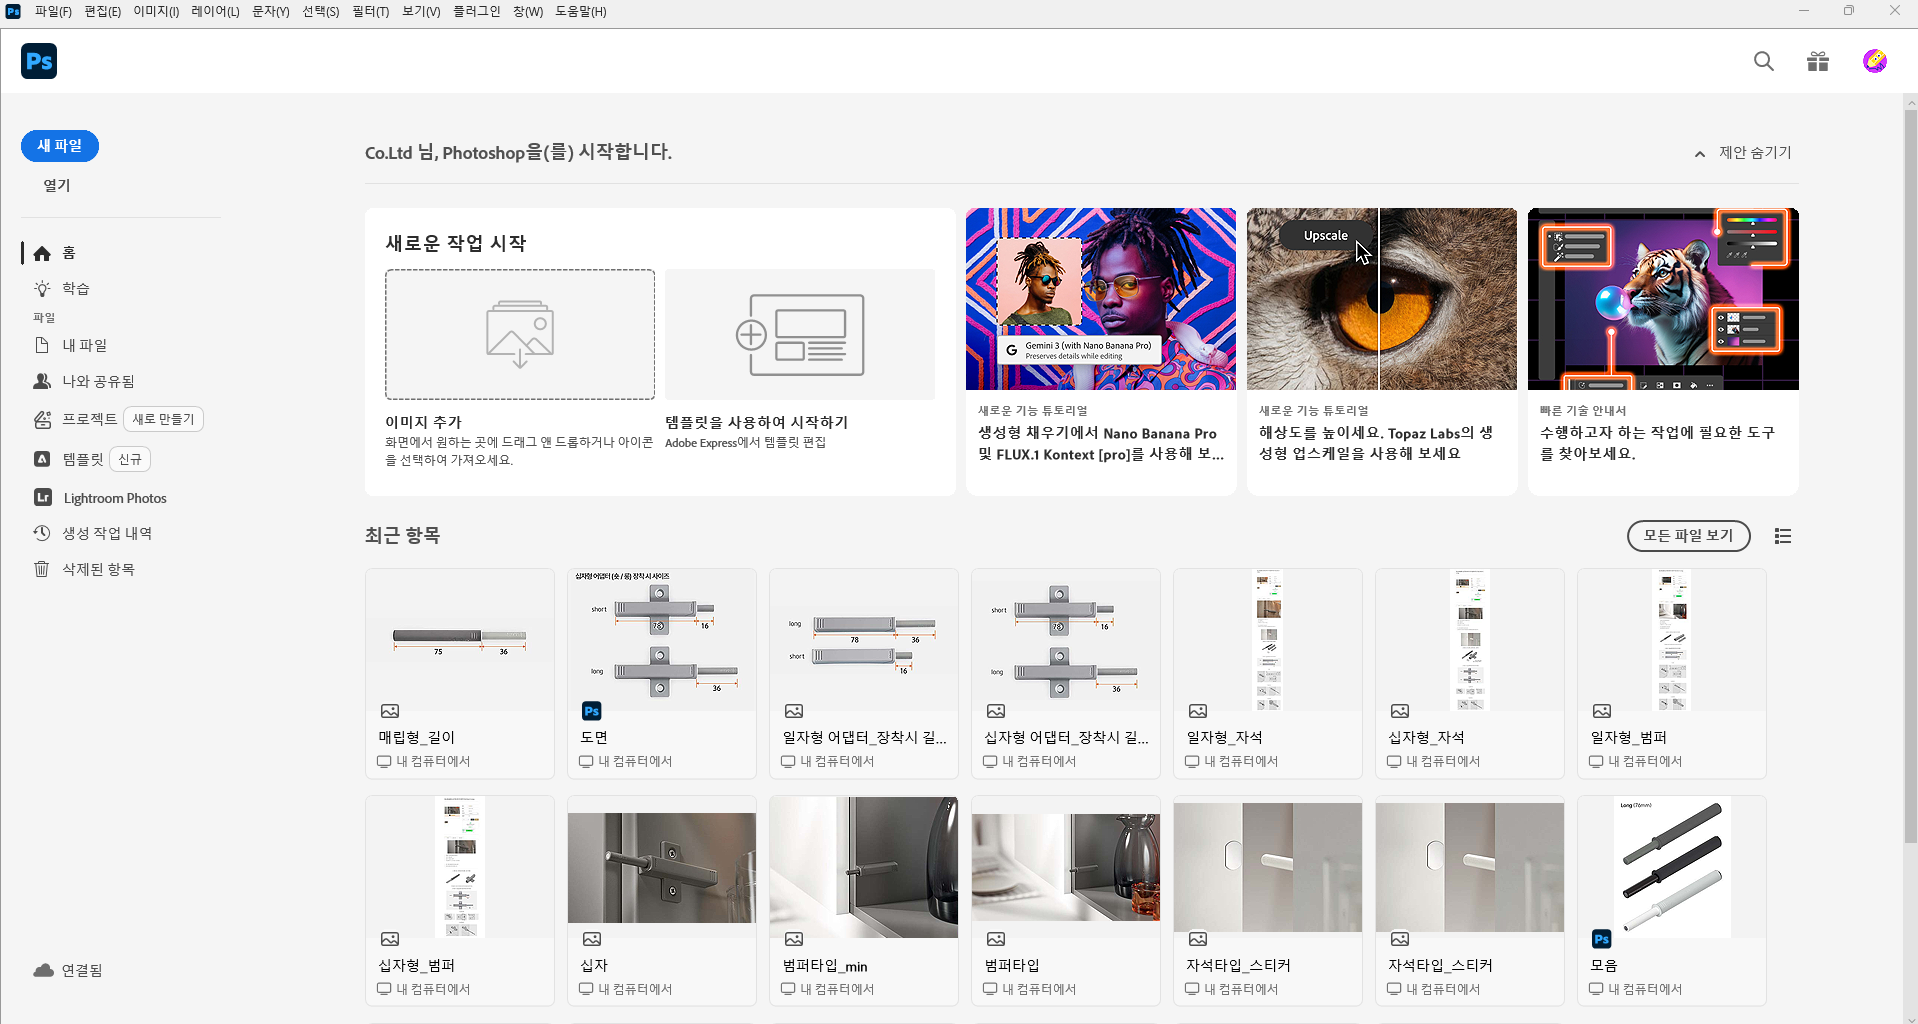Open recent file 십자
1918x1024 pixels.
(x=662, y=900)
